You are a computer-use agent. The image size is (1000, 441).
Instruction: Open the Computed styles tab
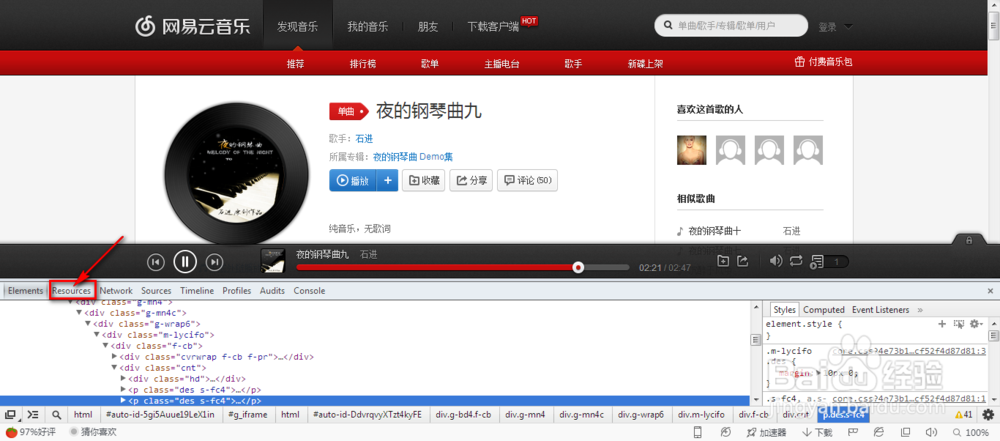[x=823, y=310]
